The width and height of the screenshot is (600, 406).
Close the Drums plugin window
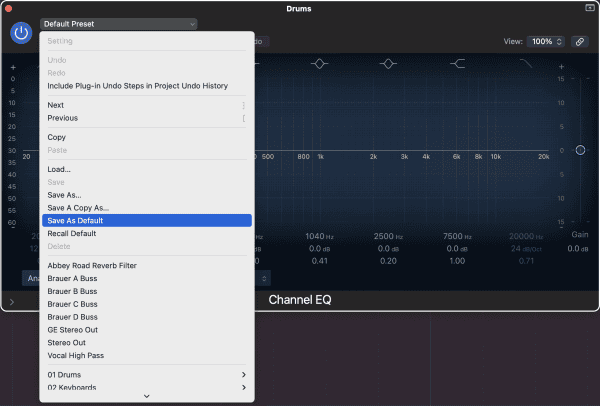(8, 8)
